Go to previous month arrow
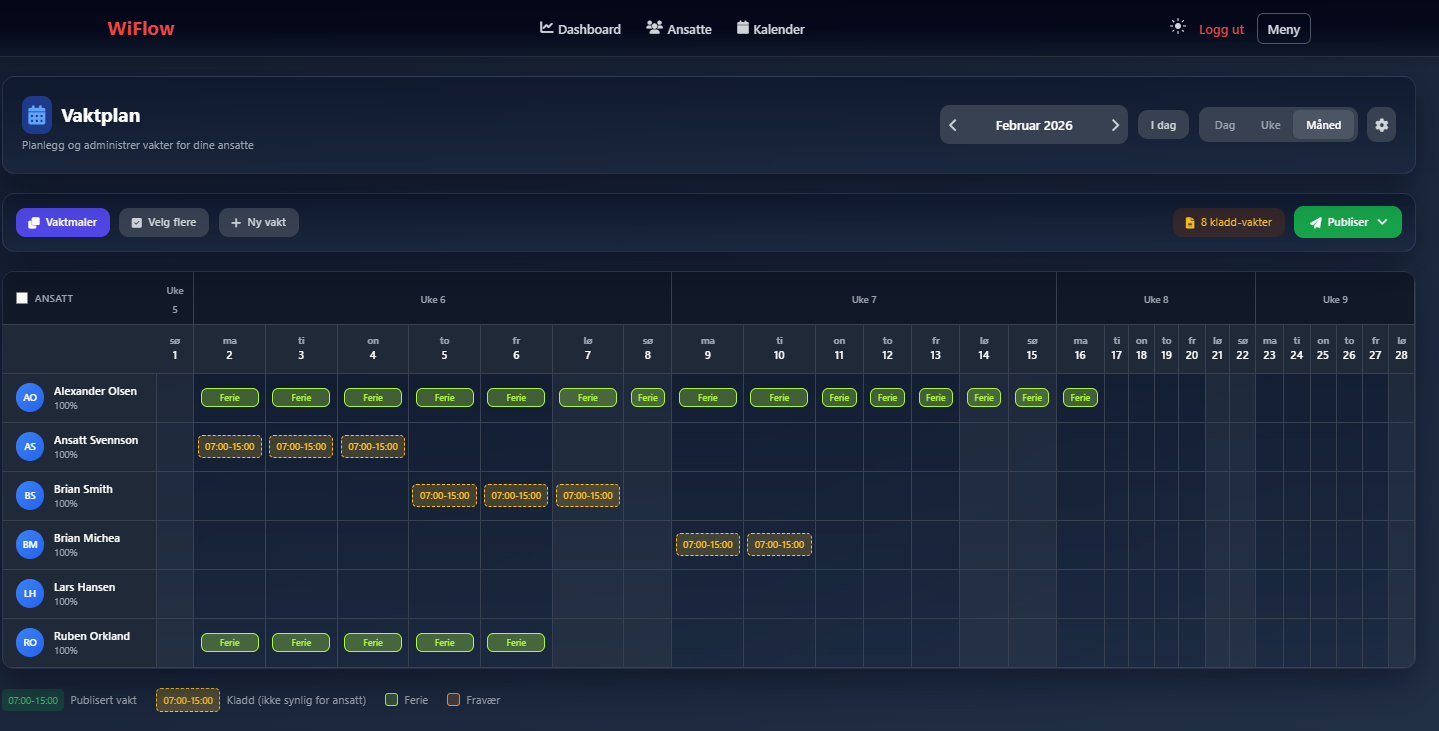This screenshot has width=1439, height=731. coord(953,125)
